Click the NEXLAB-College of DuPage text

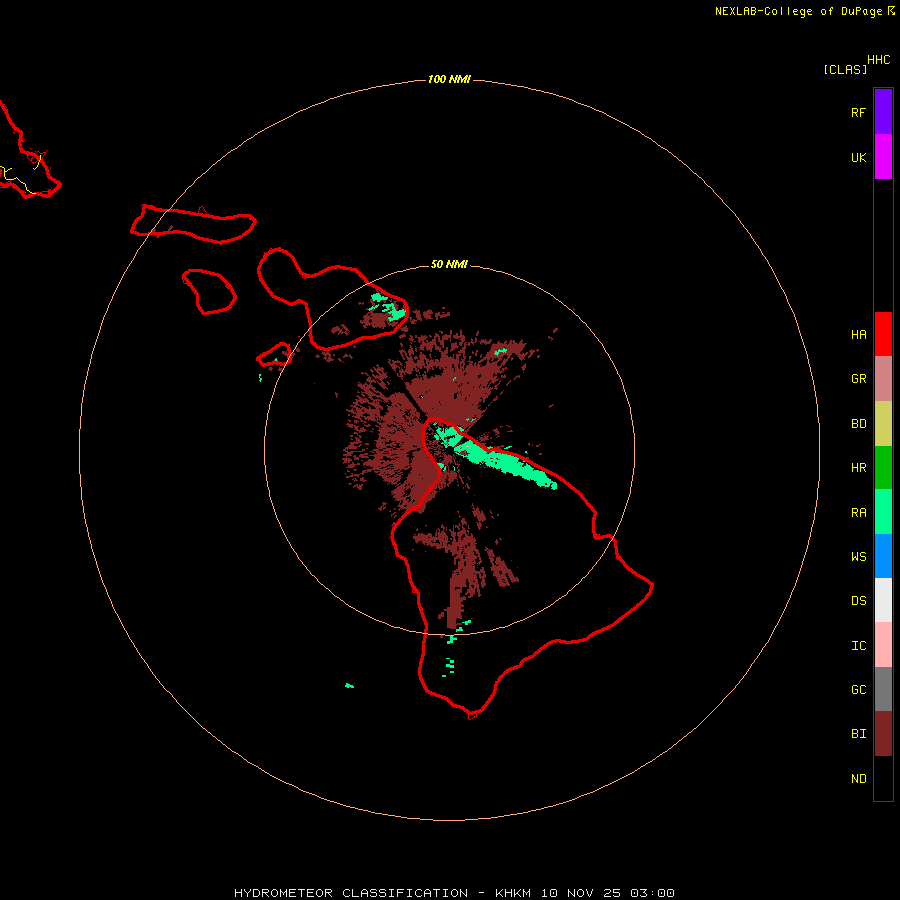tap(798, 11)
